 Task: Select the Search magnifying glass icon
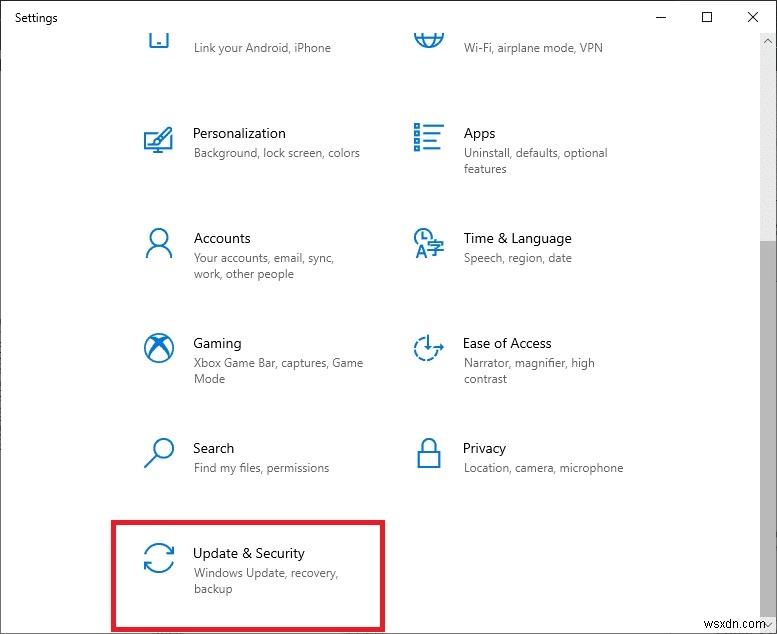(159, 453)
